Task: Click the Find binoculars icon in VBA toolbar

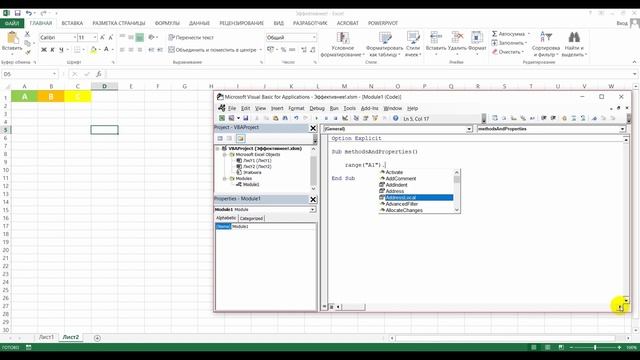Action: (285, 118)
